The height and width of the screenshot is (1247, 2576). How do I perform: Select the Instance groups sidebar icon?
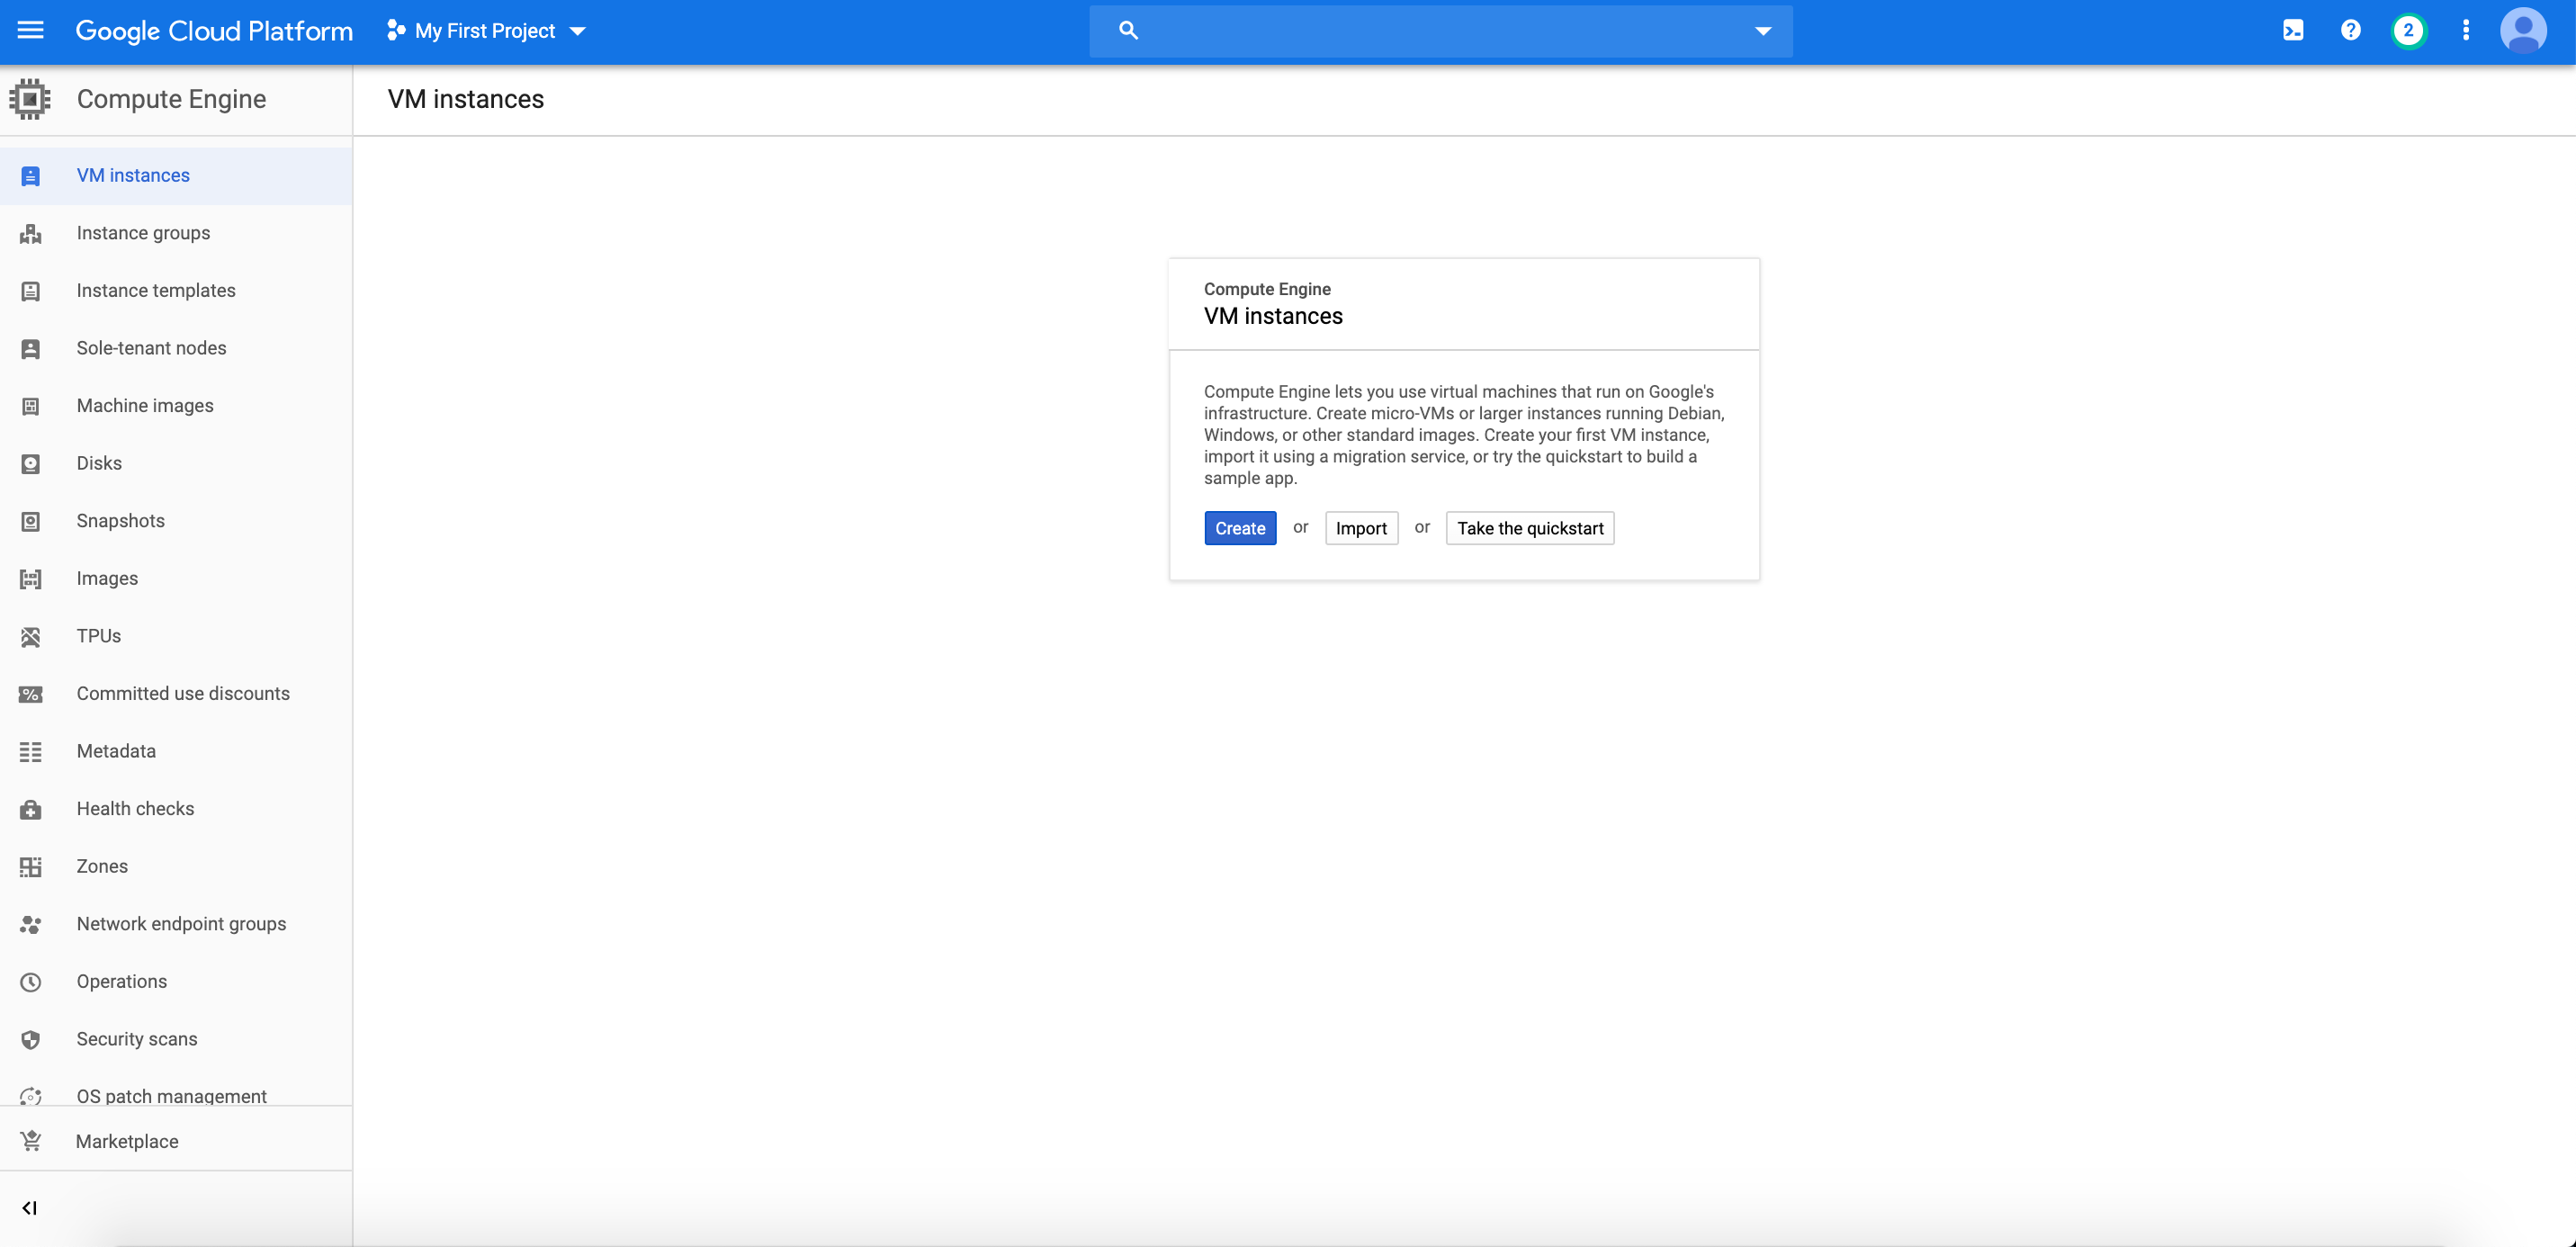pyautogui.click(x=31, y=233)
